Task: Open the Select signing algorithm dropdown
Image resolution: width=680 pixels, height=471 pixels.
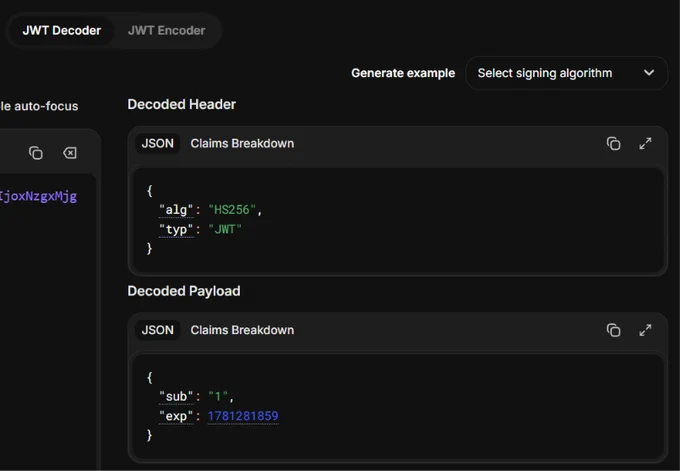Action: tap(566, 73)
